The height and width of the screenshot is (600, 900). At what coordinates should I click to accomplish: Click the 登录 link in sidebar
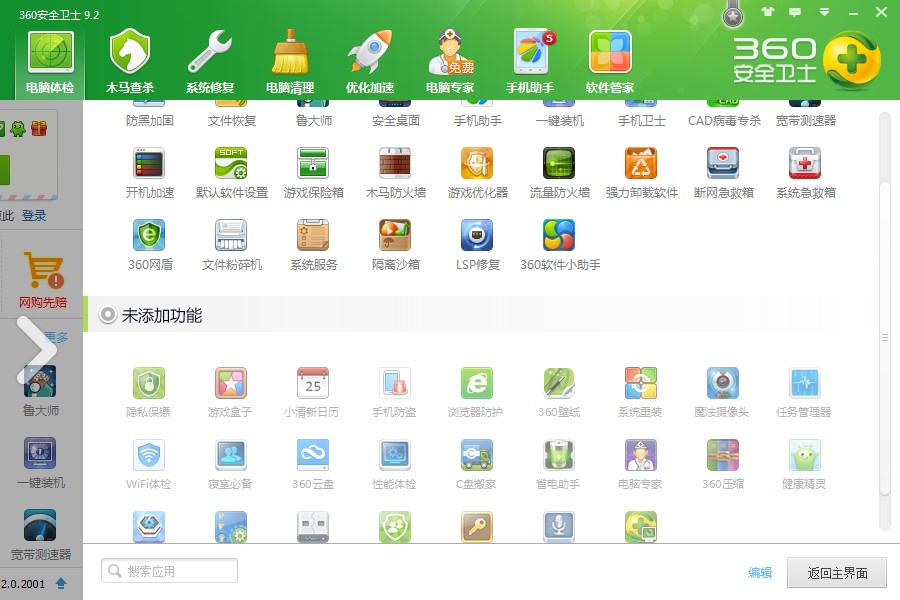click(34, 216)
